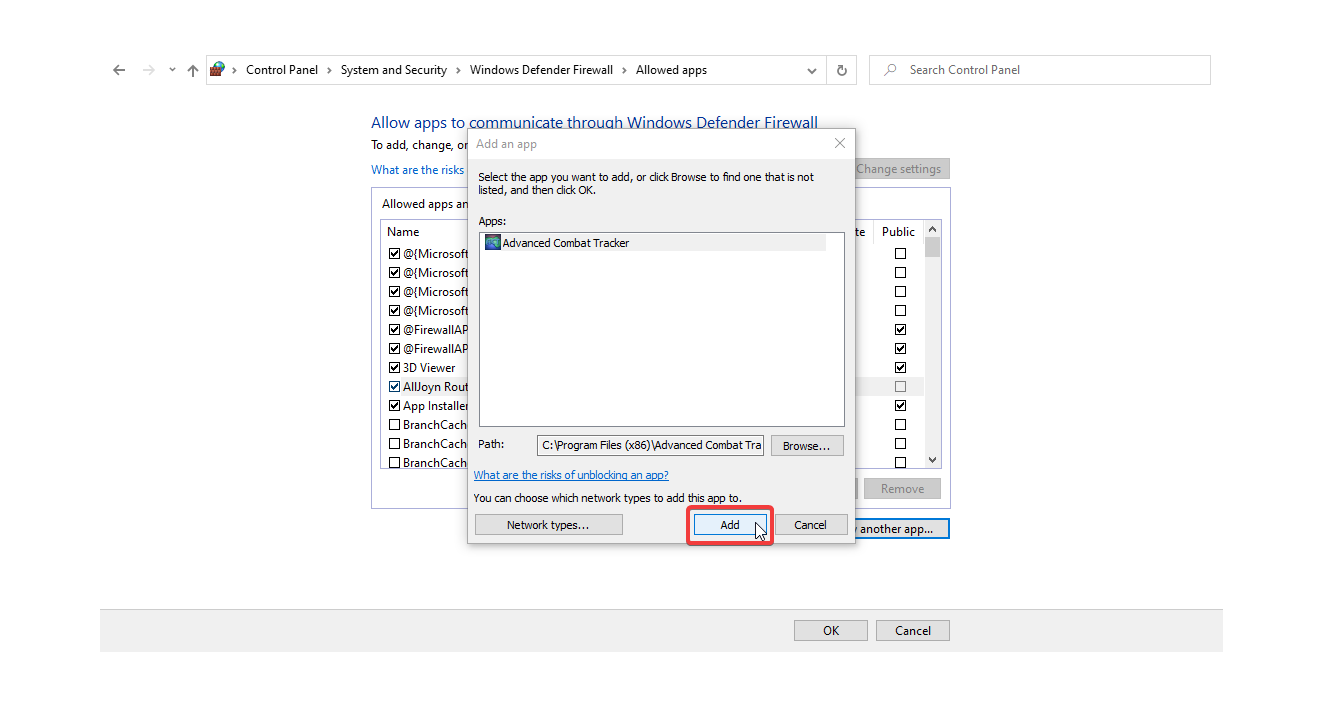The height and width of the screenshot is (702, 1323).
Task: Click the Search Control Panel box
Action: (x=1040, y=70)
